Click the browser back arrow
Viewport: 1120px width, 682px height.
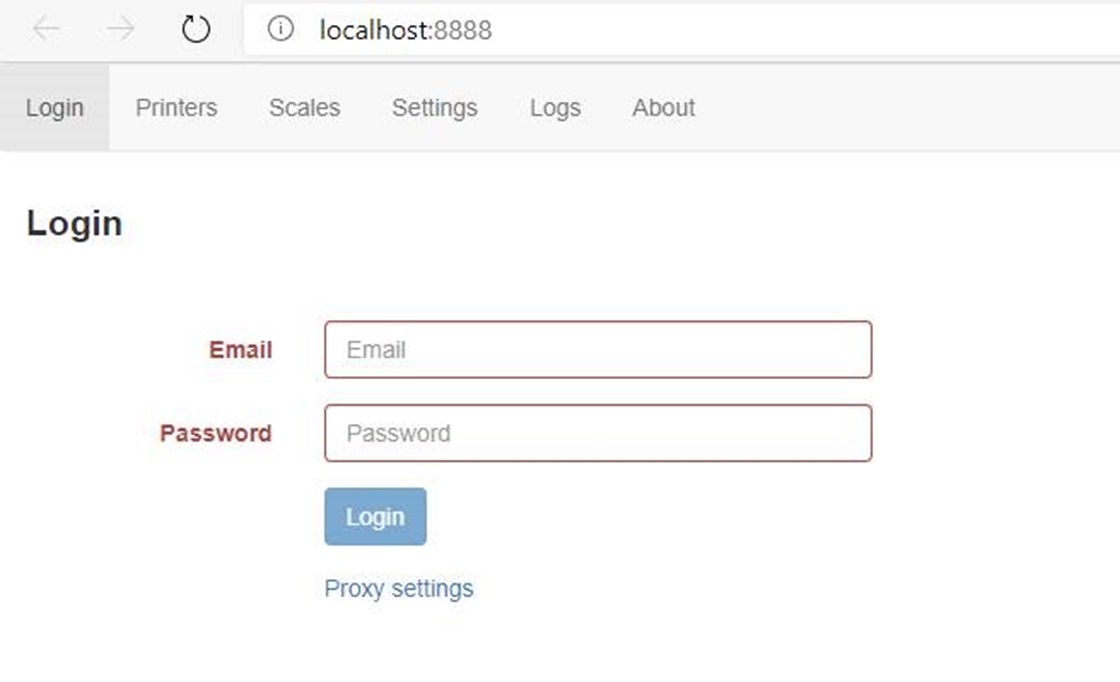pyautogui.click(x=46, y=29)
